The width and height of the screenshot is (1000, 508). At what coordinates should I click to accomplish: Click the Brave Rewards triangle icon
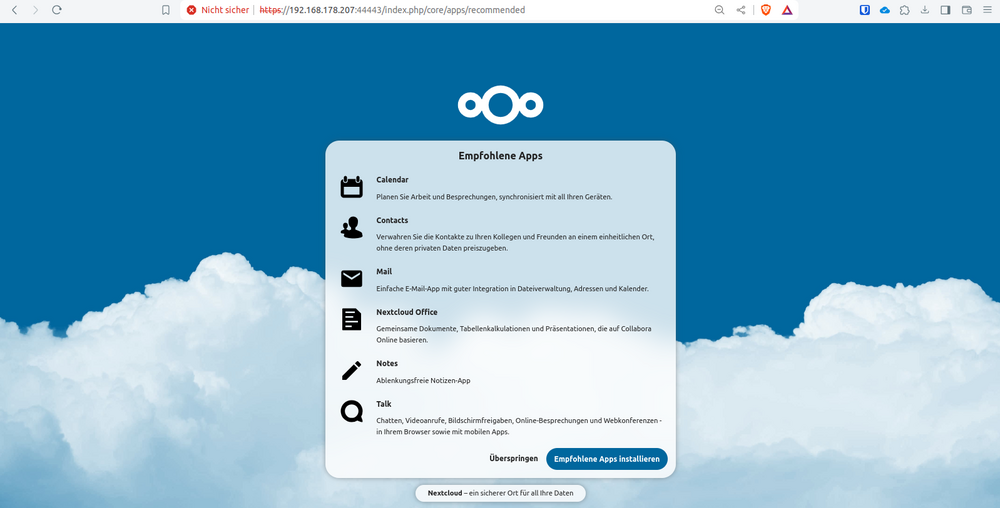point(787,10)
